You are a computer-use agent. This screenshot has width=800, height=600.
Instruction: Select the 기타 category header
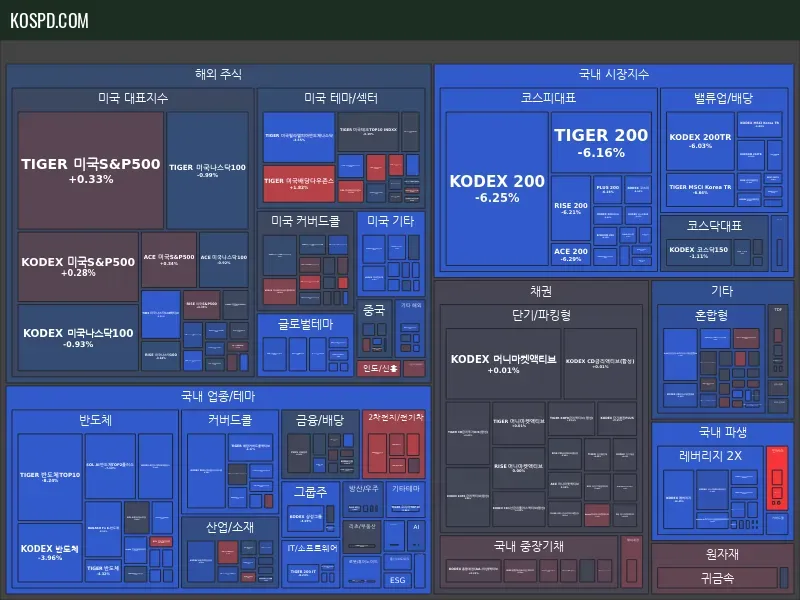pyautogui.click(x=722, y=291)
